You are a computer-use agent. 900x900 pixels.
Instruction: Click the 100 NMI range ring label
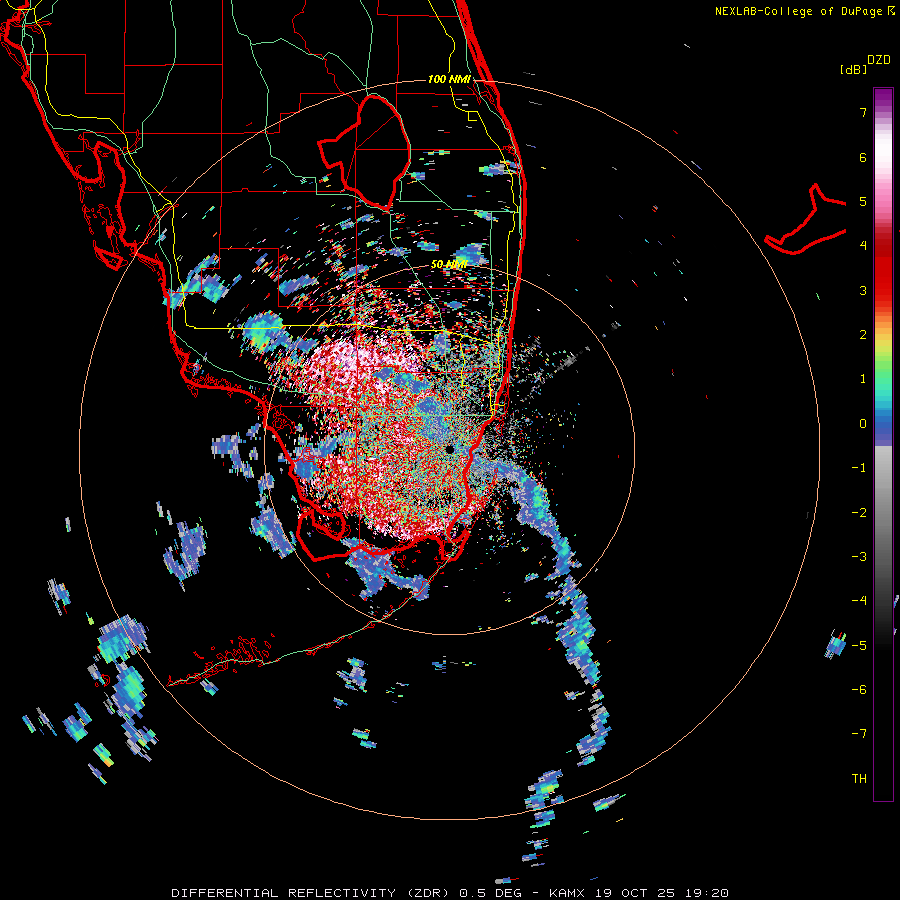click(449, 79)
